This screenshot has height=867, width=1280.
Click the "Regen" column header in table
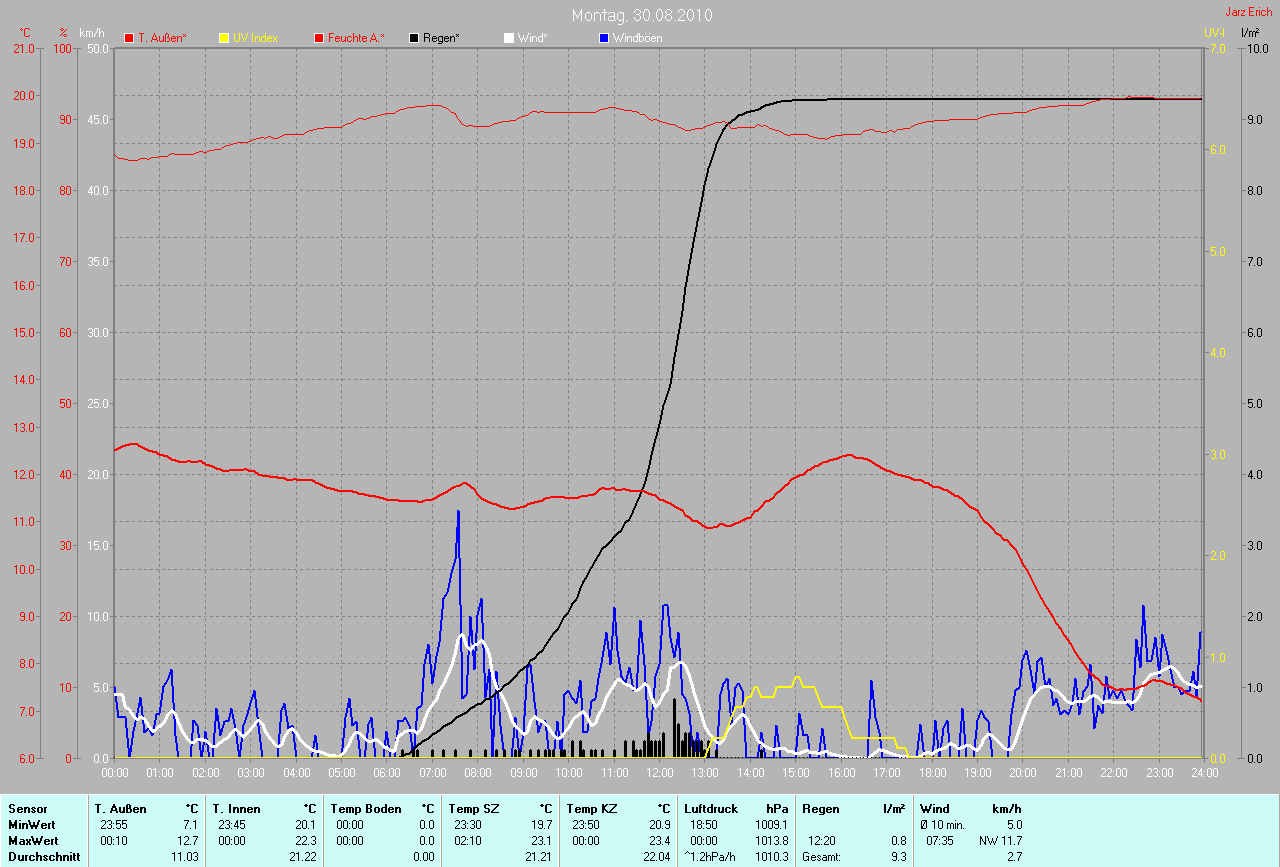(x=820, y=809)
